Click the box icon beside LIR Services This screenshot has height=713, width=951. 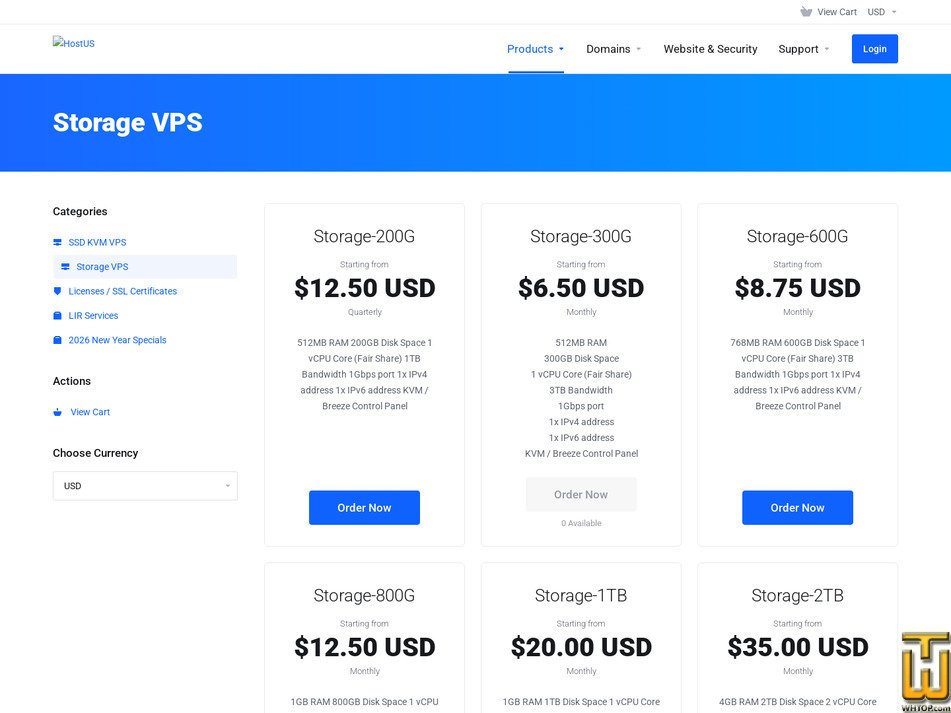[x=58, y=316]
